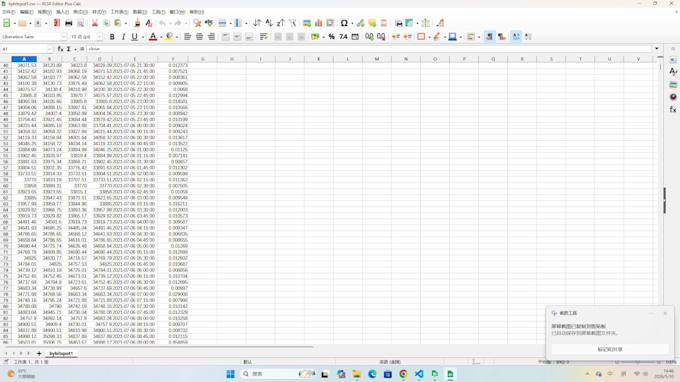The image size is (680, 382).
Task: Sort descending Z to A
Action: tap(281, 23)
